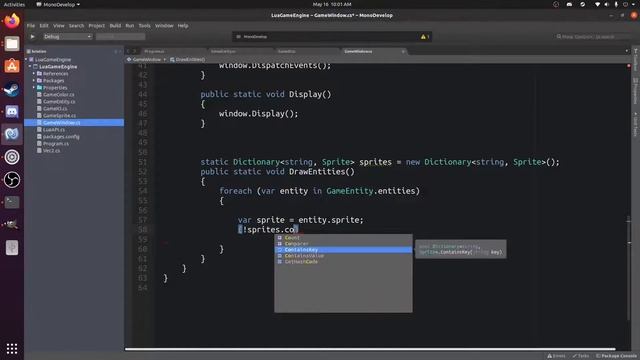Select ContainsKey in the completion list
Image resolution: width=640 pixels, height=360 pixels.
[x=343, y=249]
